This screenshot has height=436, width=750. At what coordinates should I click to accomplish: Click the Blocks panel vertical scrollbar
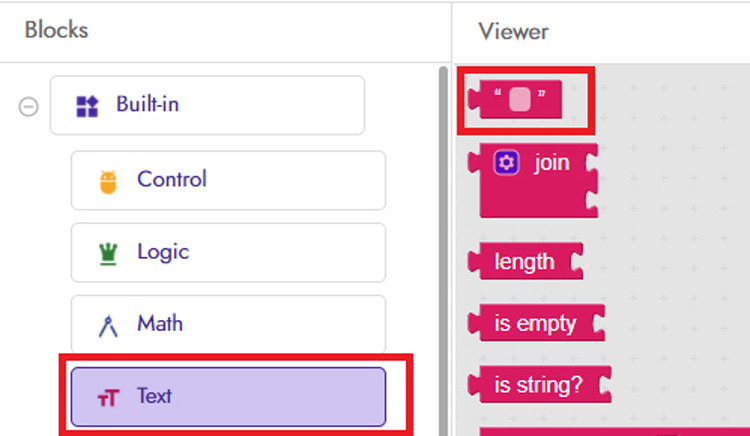pyautogui.click(x=443, y=250)
